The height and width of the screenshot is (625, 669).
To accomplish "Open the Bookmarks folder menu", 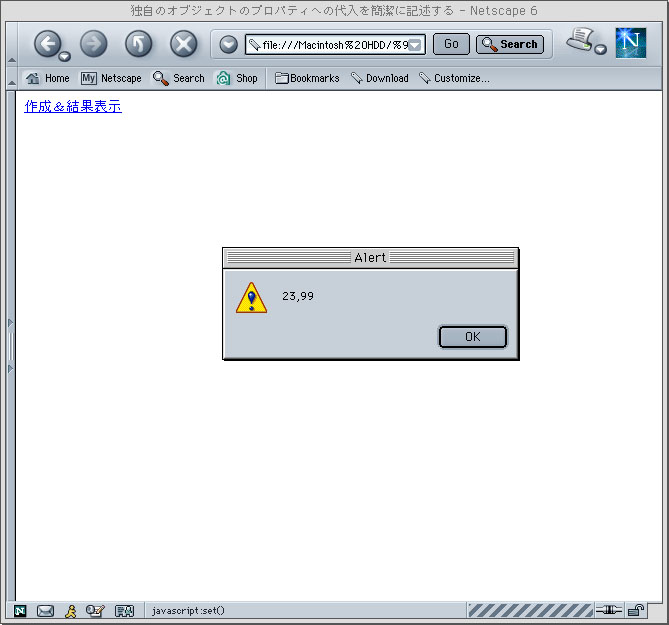I will click(x=307, y=78).
